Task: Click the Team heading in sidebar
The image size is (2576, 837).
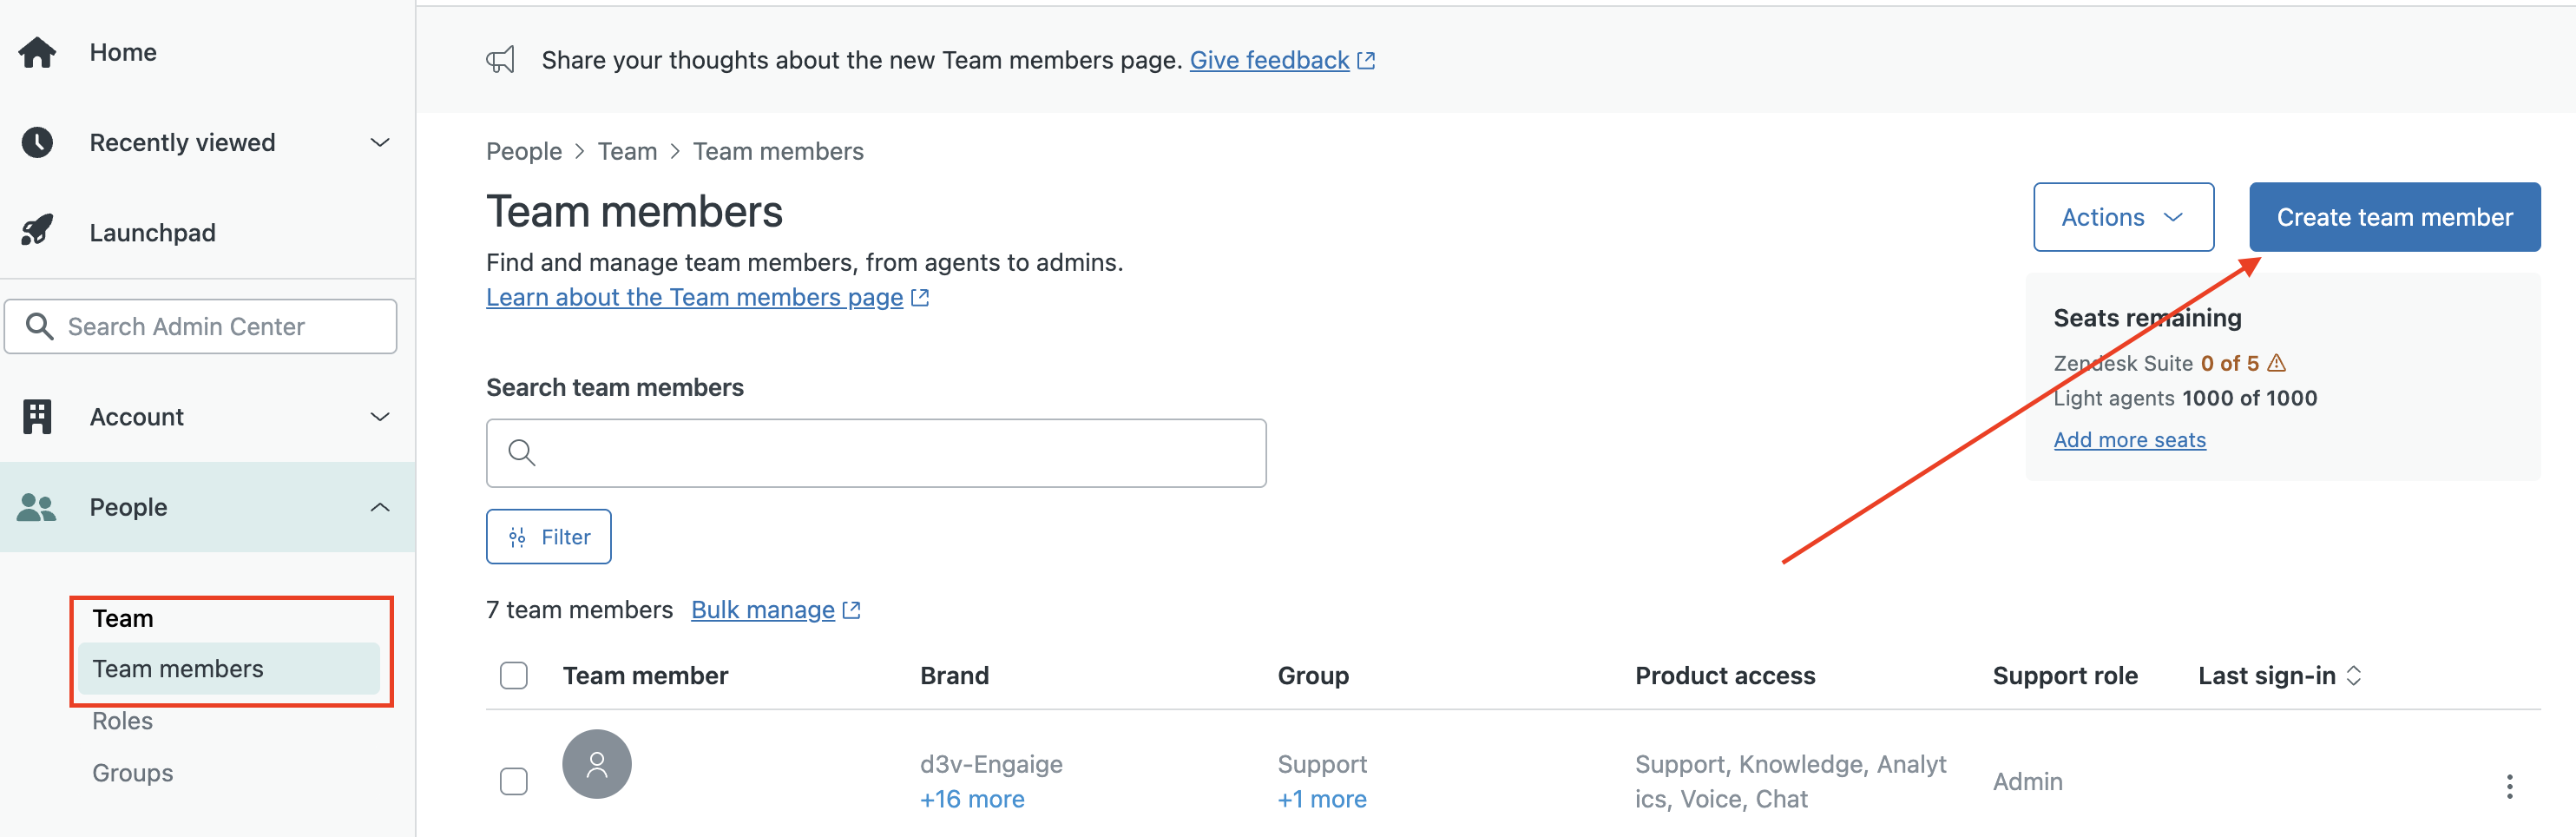Action: [x=123, y=618]
